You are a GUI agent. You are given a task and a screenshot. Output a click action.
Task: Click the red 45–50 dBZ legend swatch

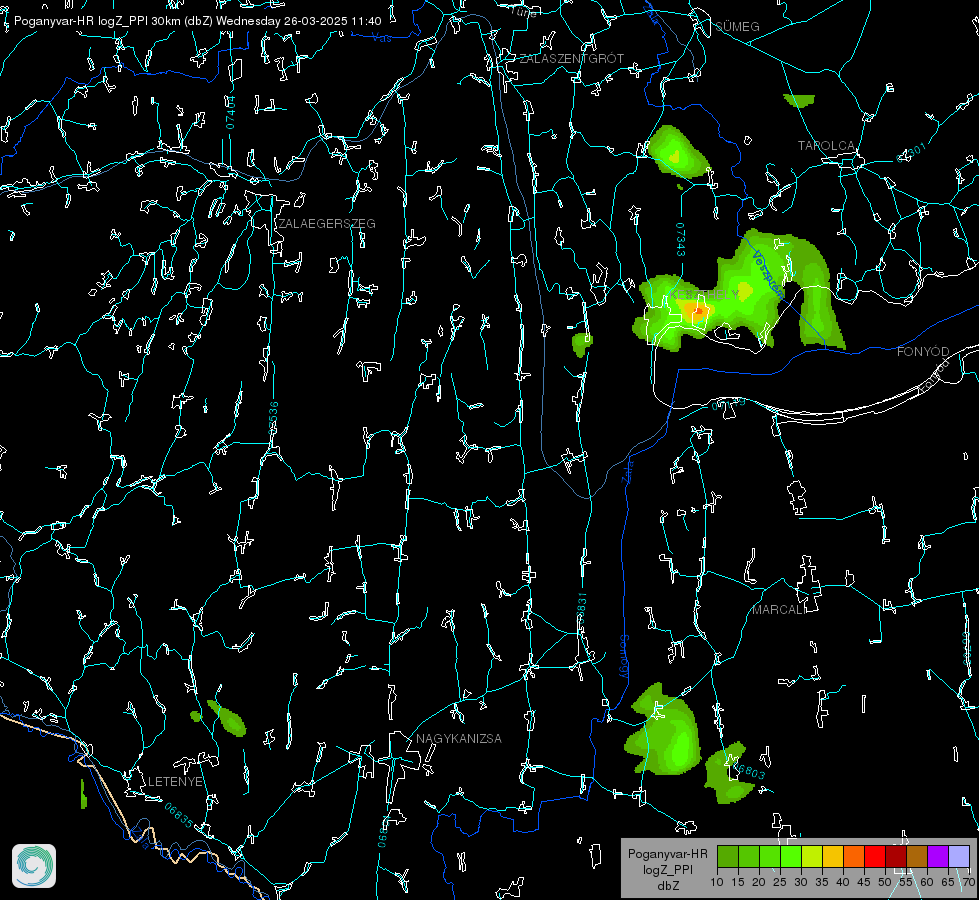(875, 856)
